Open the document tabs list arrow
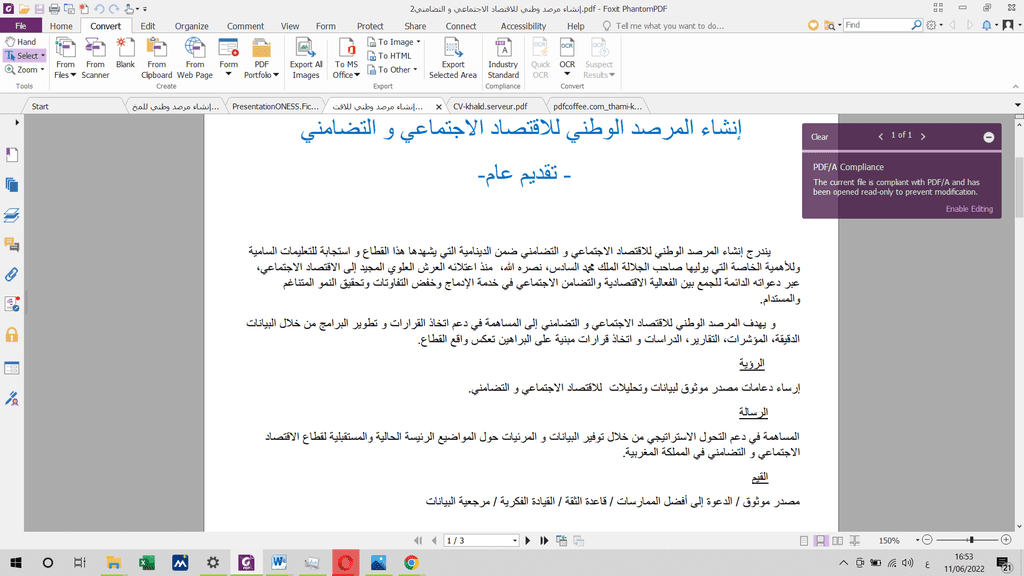Screen dimensions: 1024x576 (x=1017, y=105)
